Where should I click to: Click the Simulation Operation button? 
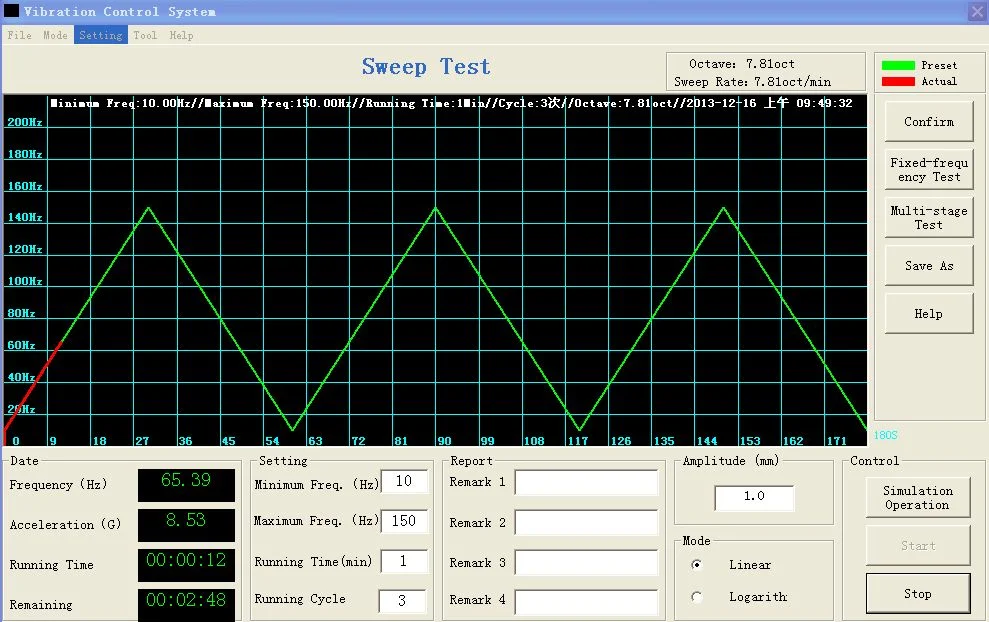click(917, 498)
